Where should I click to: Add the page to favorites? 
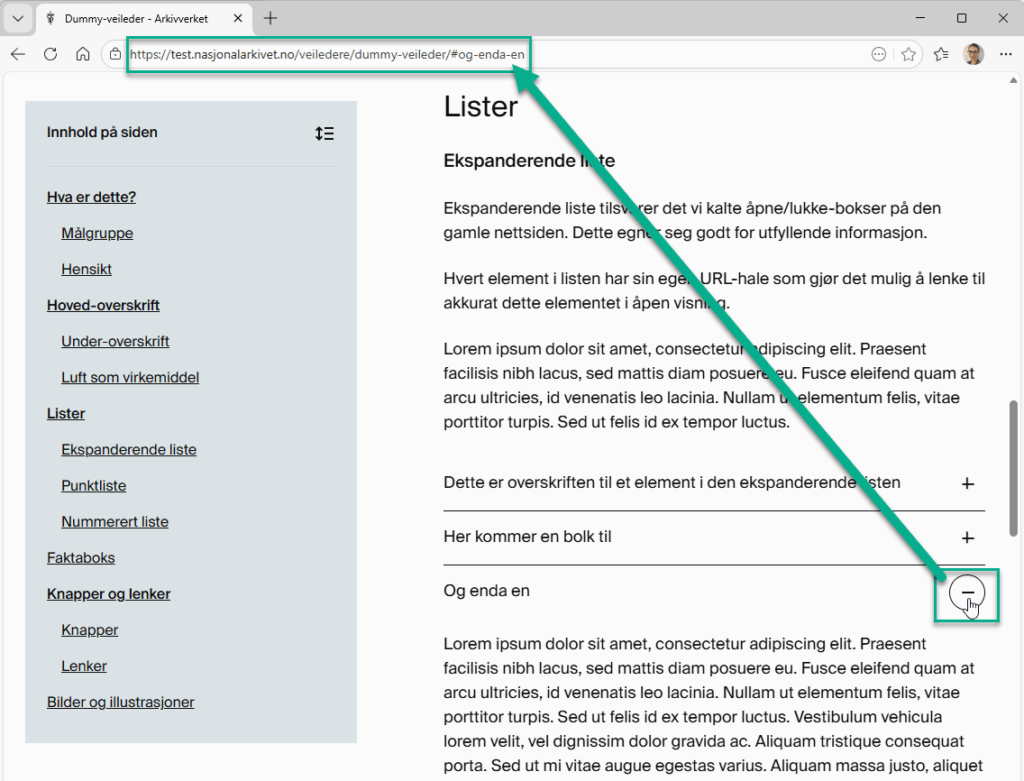click(909, 54)
